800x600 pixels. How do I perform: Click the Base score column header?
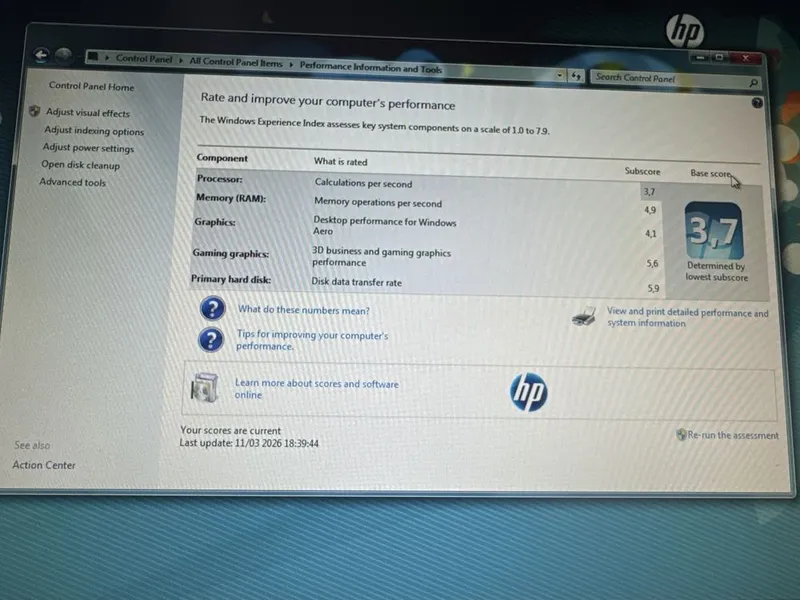[711, 173]
